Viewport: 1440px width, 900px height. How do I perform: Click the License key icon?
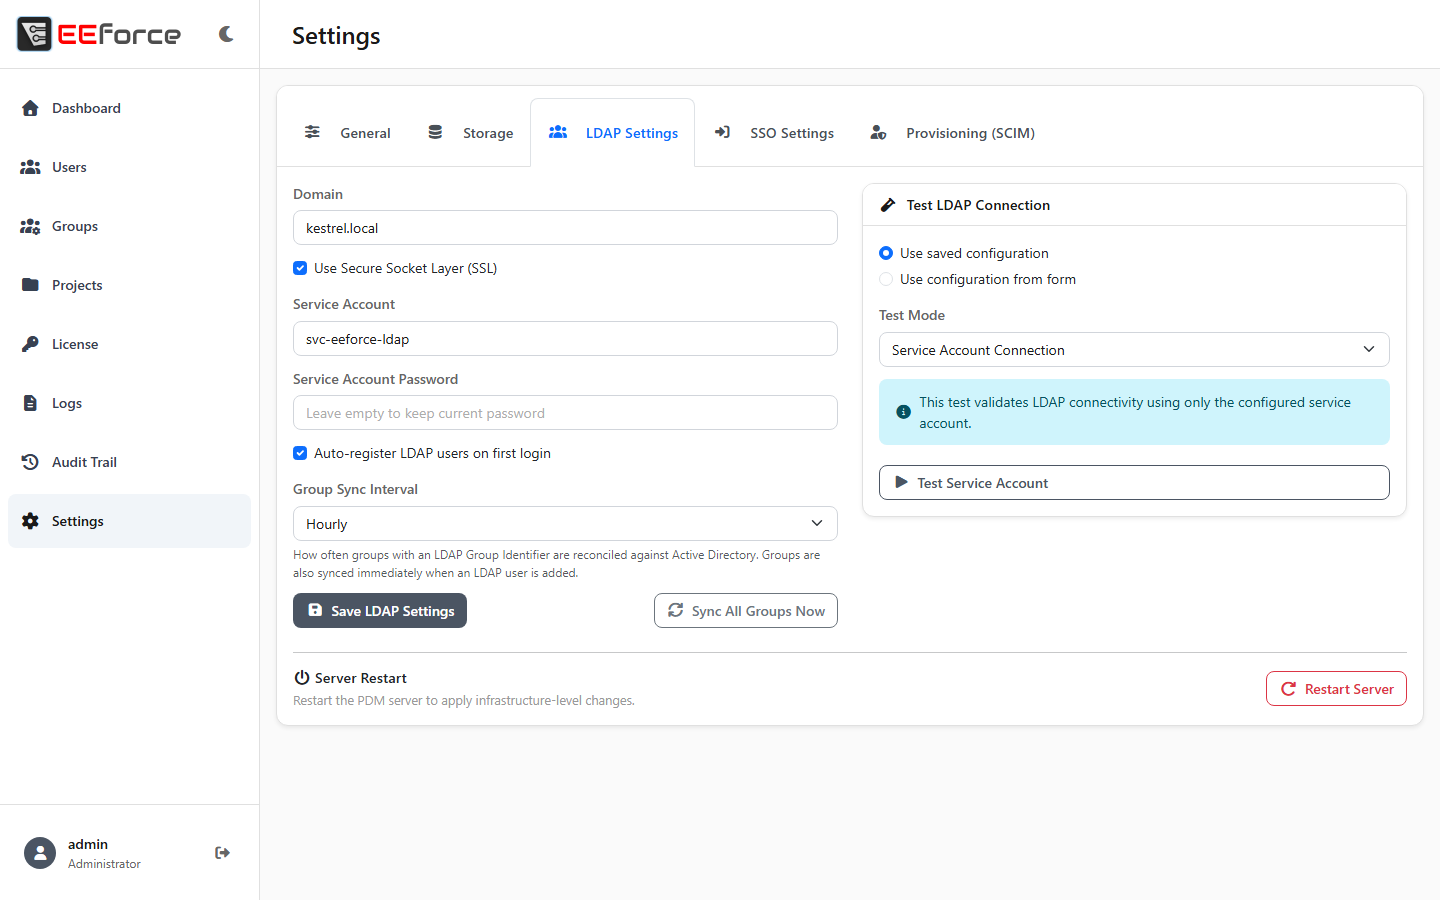pos(30,344)
